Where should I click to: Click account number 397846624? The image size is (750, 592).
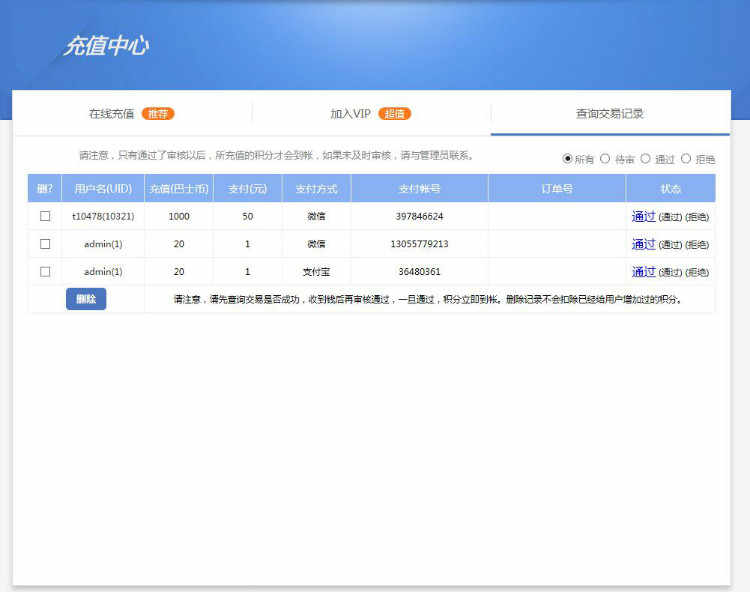pyautogui.click(x=419, y=216)
